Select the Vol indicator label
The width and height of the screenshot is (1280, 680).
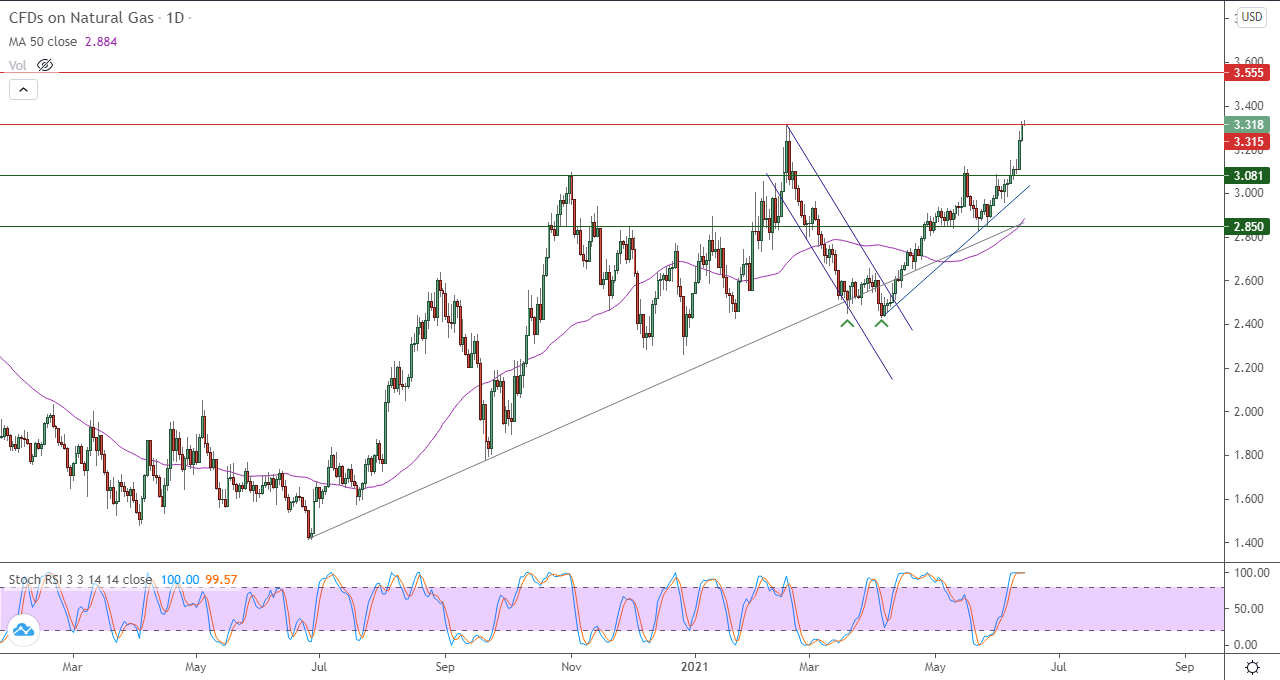point(18,65)
